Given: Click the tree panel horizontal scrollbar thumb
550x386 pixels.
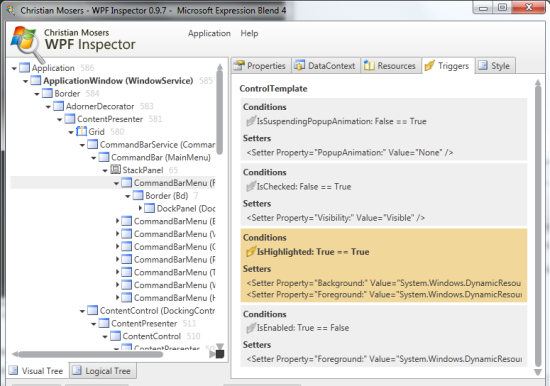Looking at the screenshot, I should tap(90, 354).
